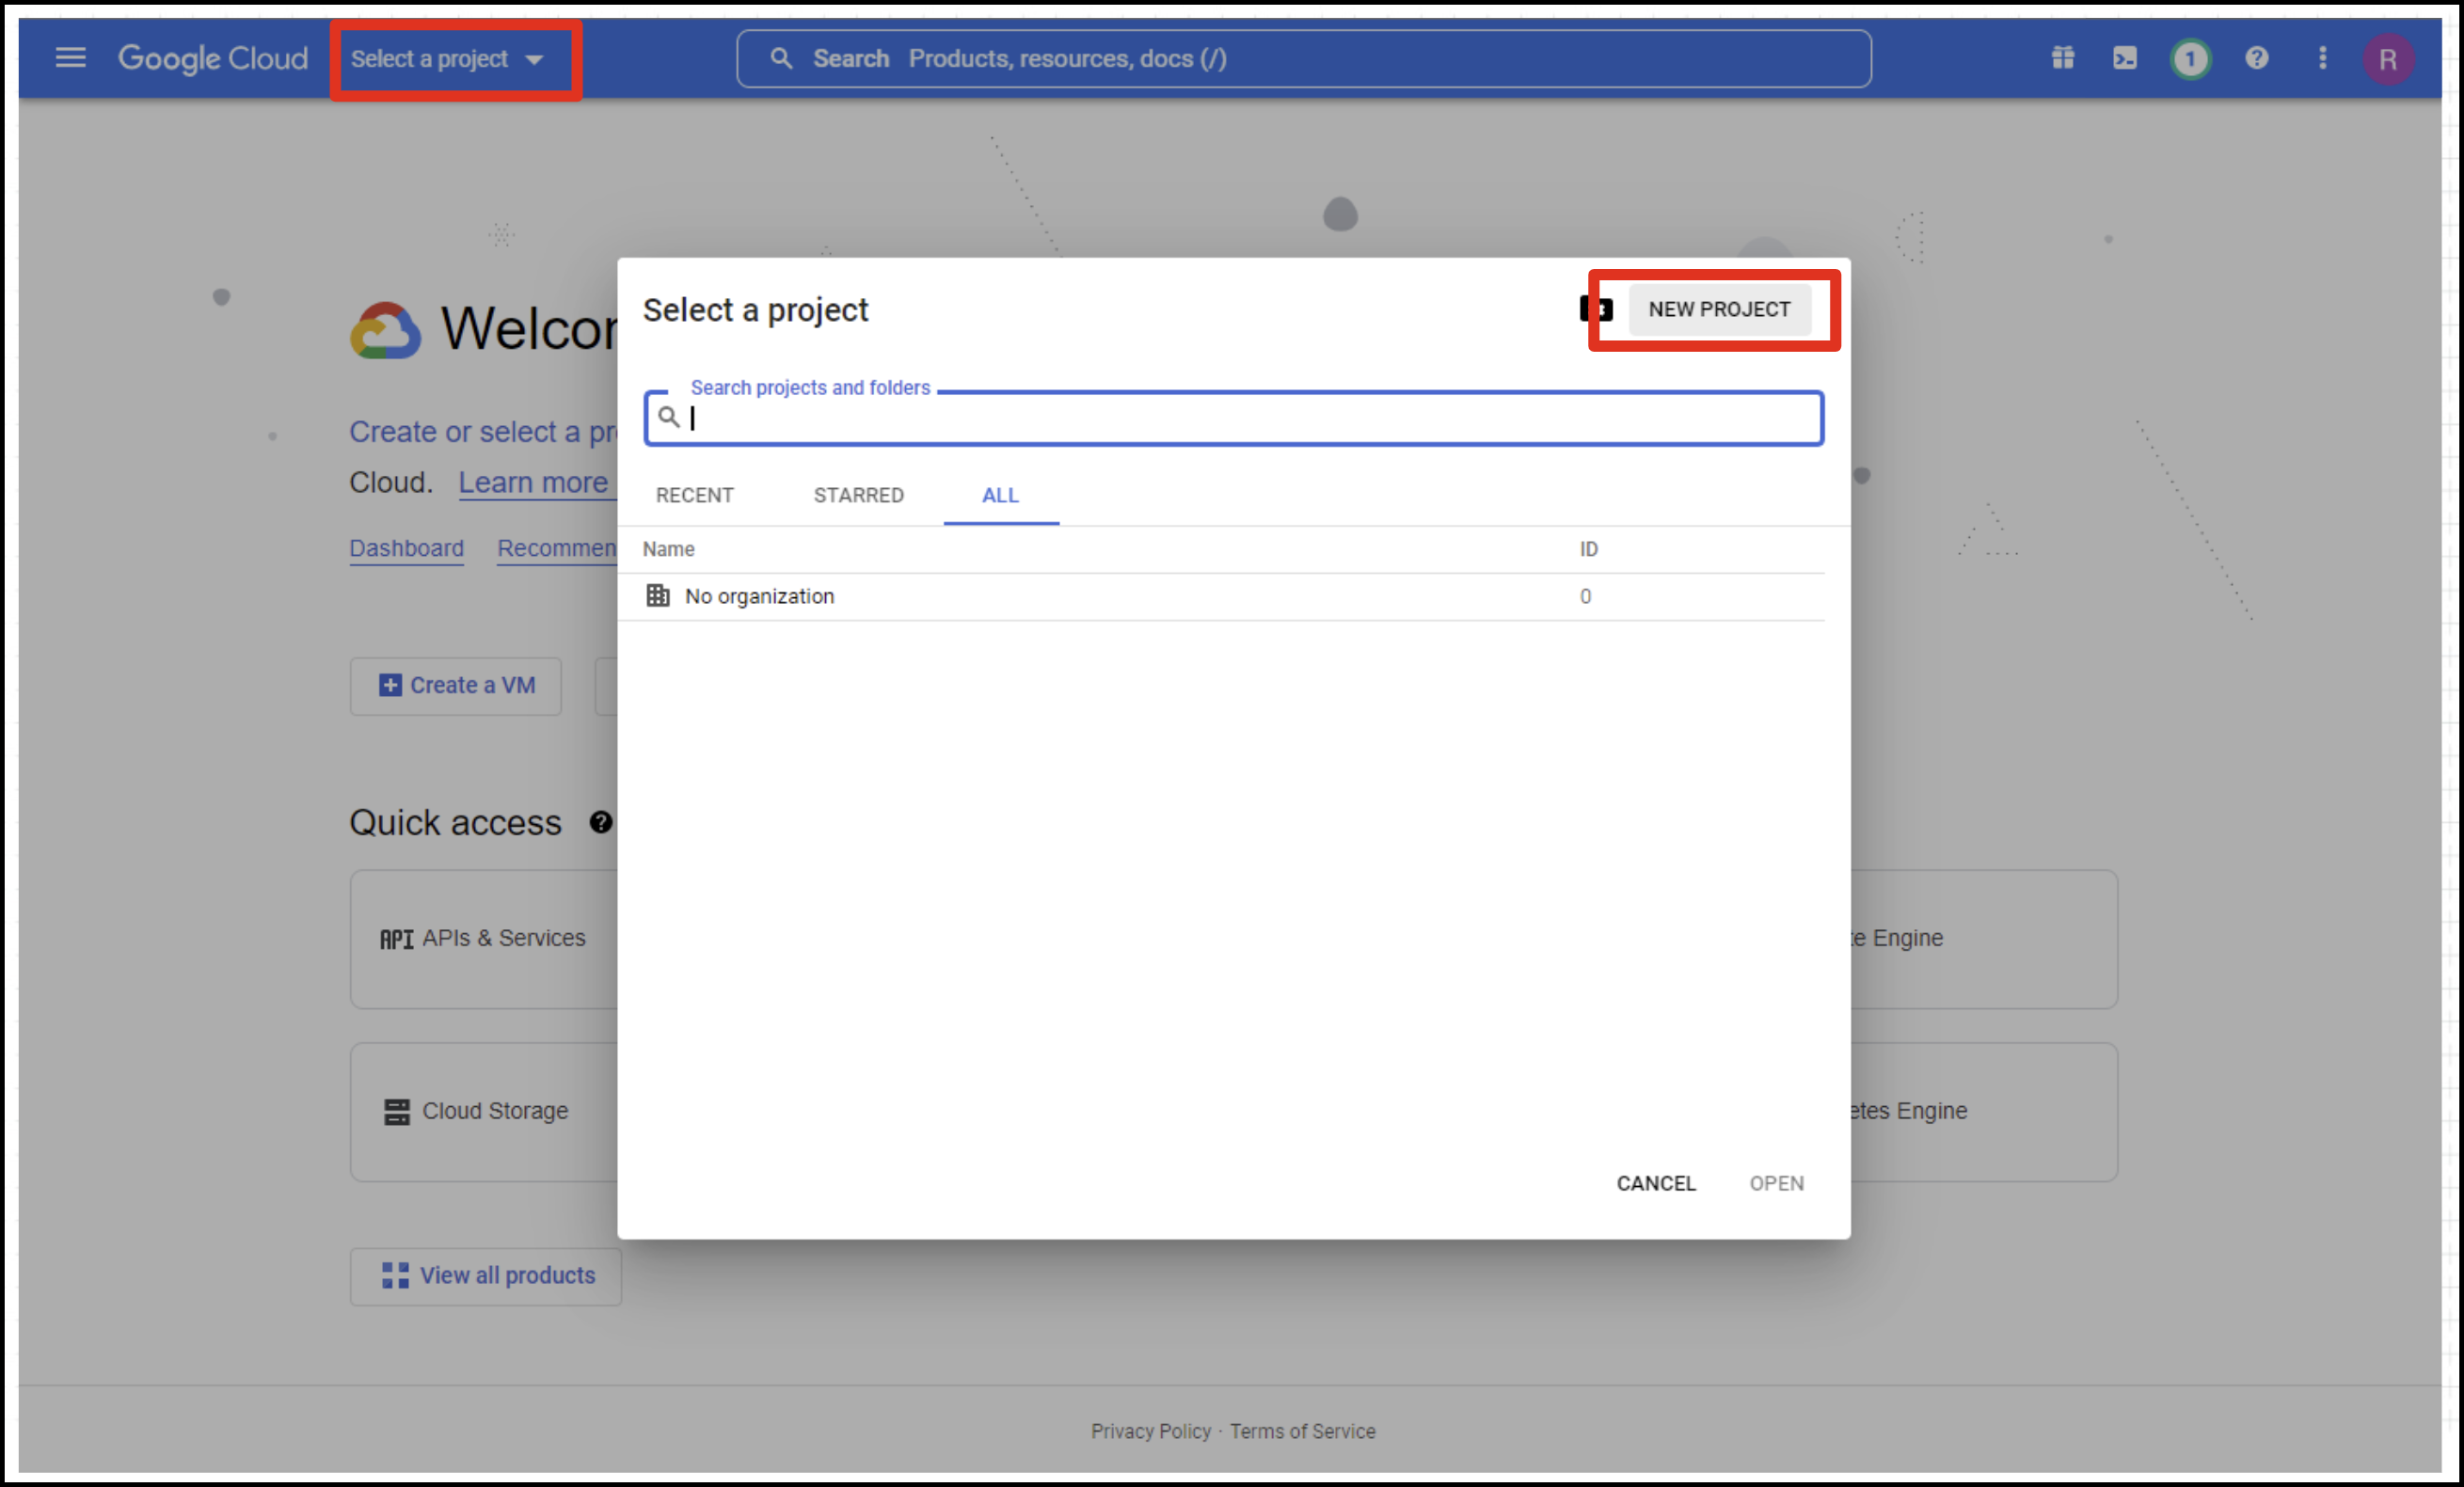The height and width of the screenshot is (1487, 2464).
Task: Click the Cloud Storage icon
Action: 397,1112
